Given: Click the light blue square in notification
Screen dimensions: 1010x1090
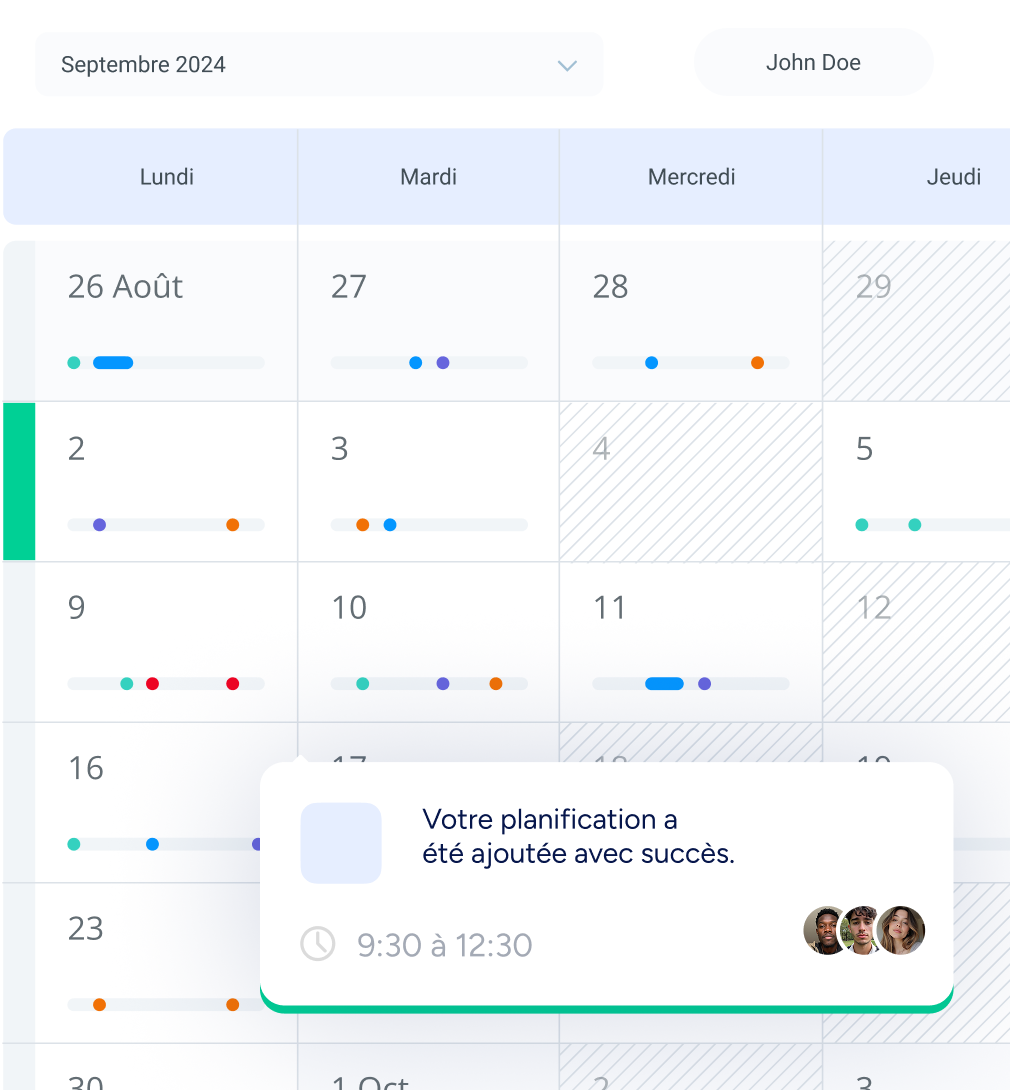Looking at the screenshot, I should 341,843.
